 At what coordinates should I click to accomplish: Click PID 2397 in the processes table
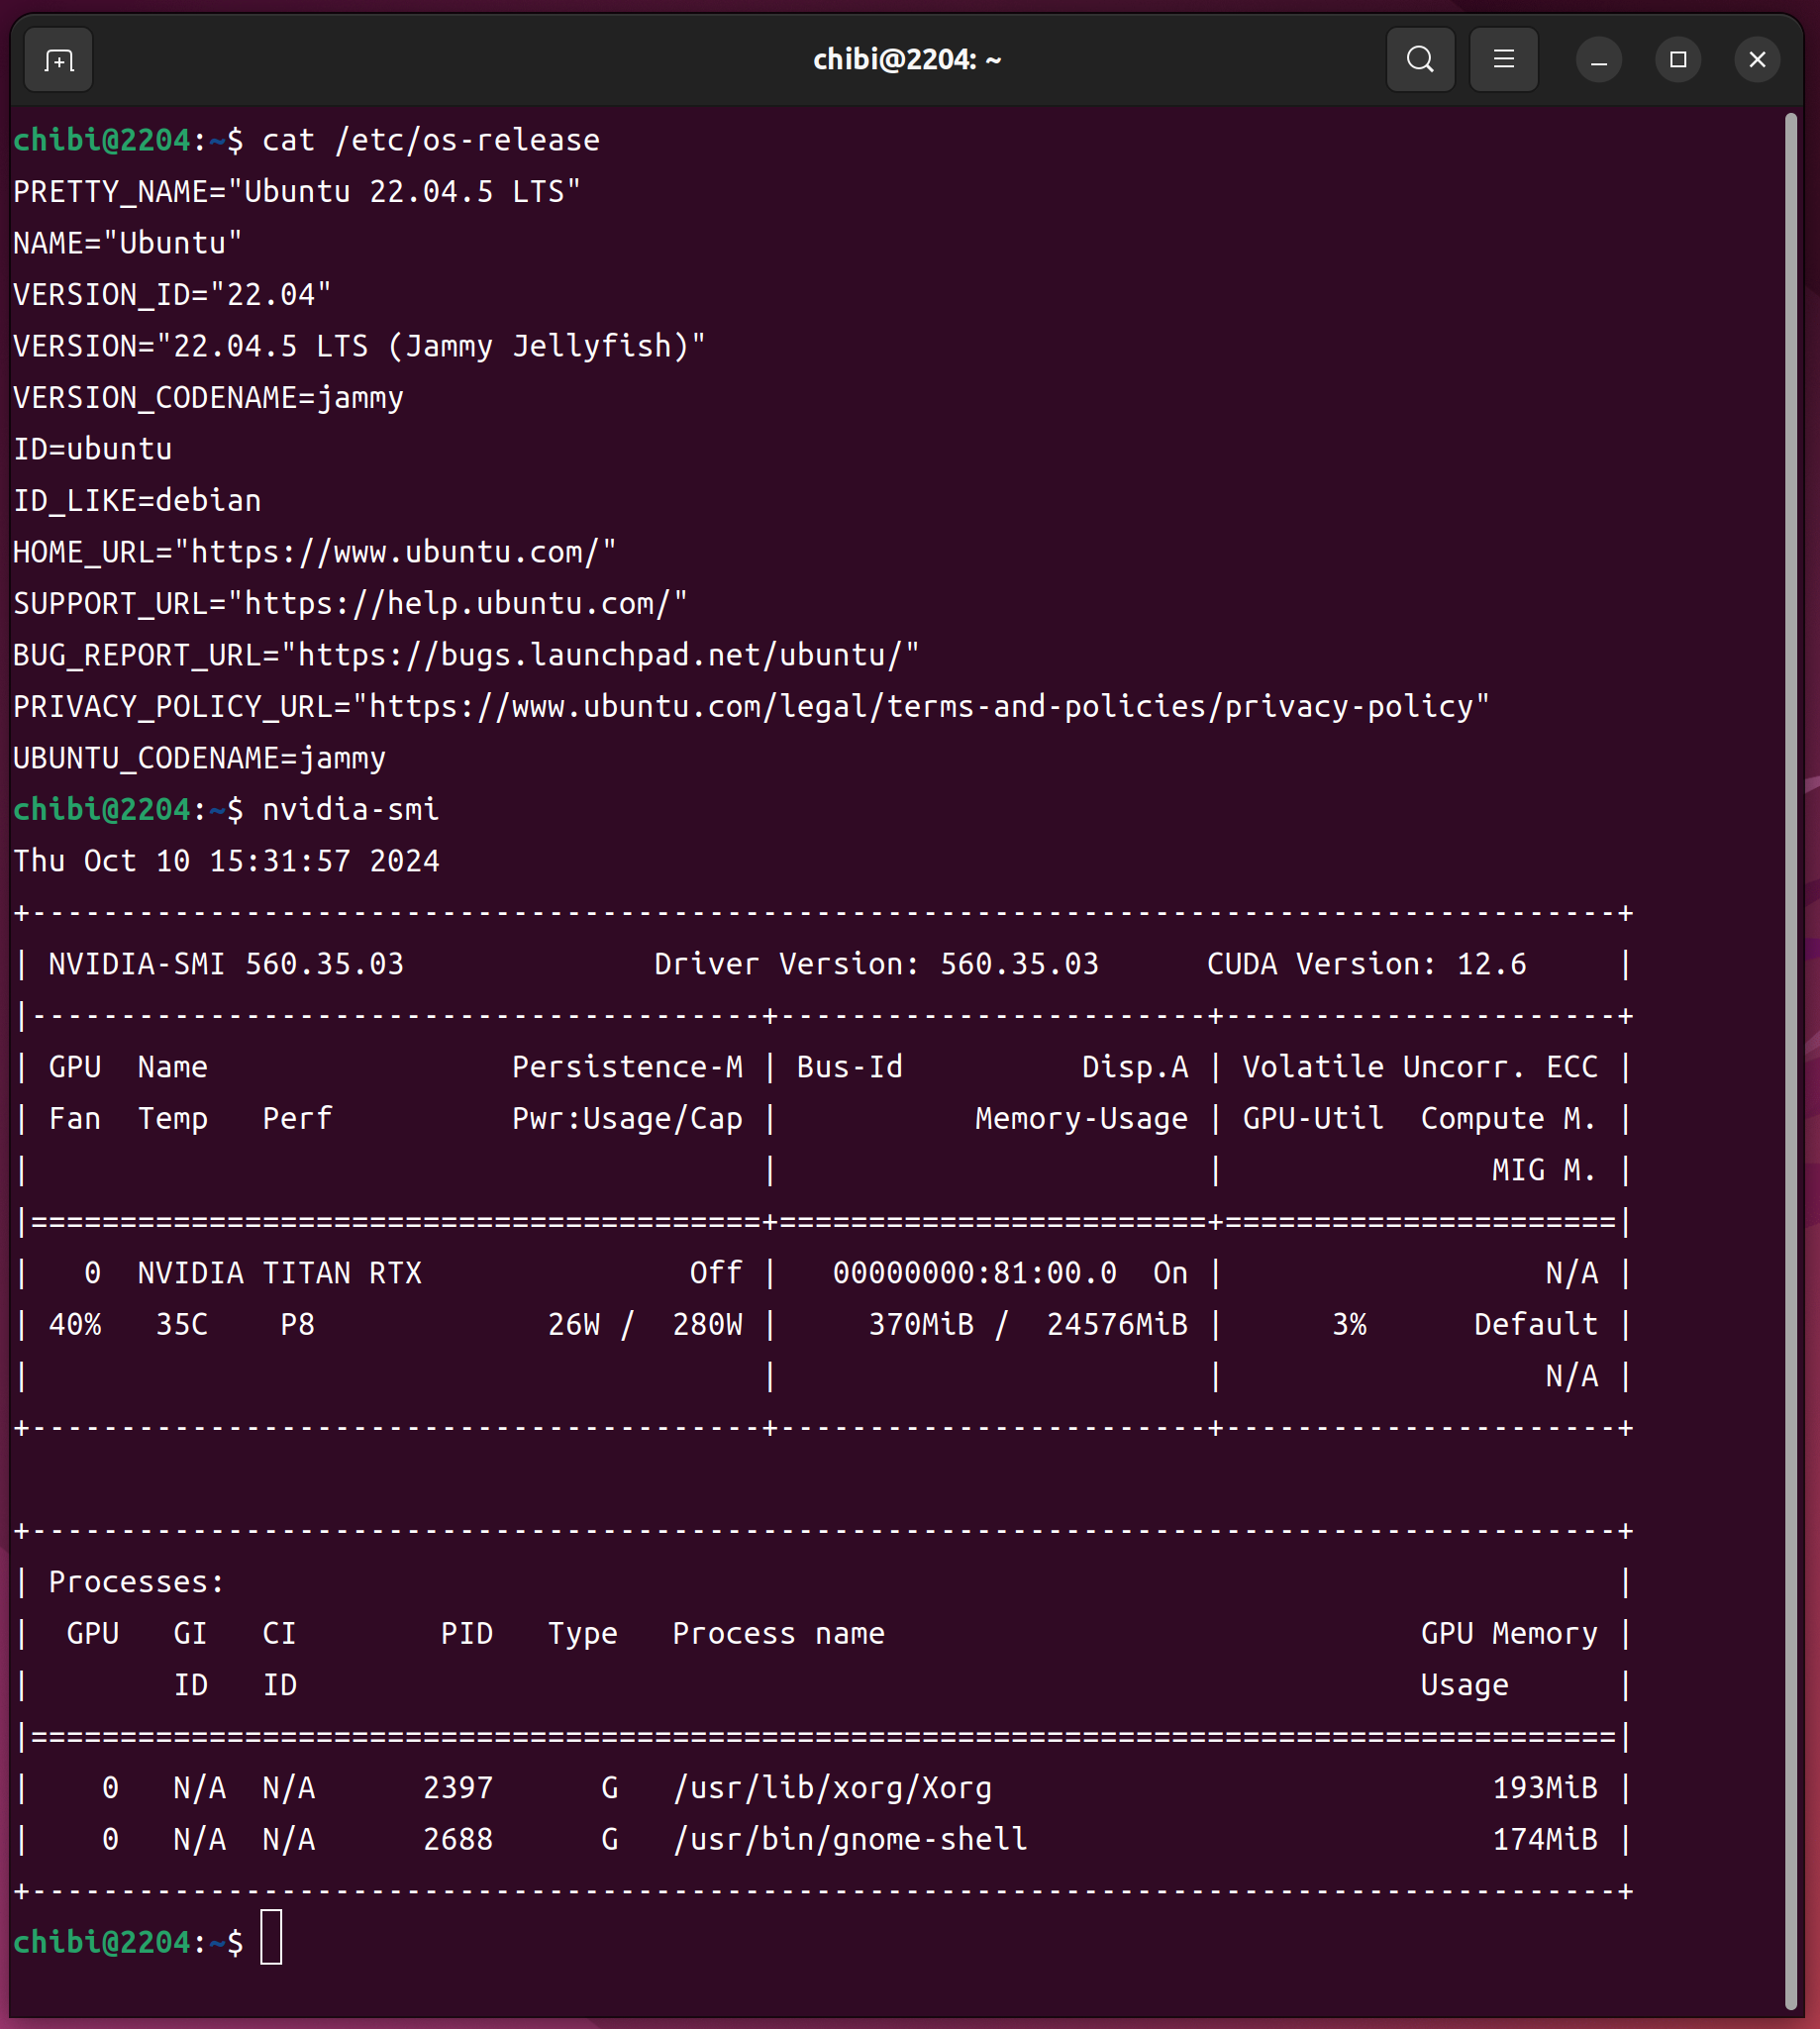point(458,1788)
